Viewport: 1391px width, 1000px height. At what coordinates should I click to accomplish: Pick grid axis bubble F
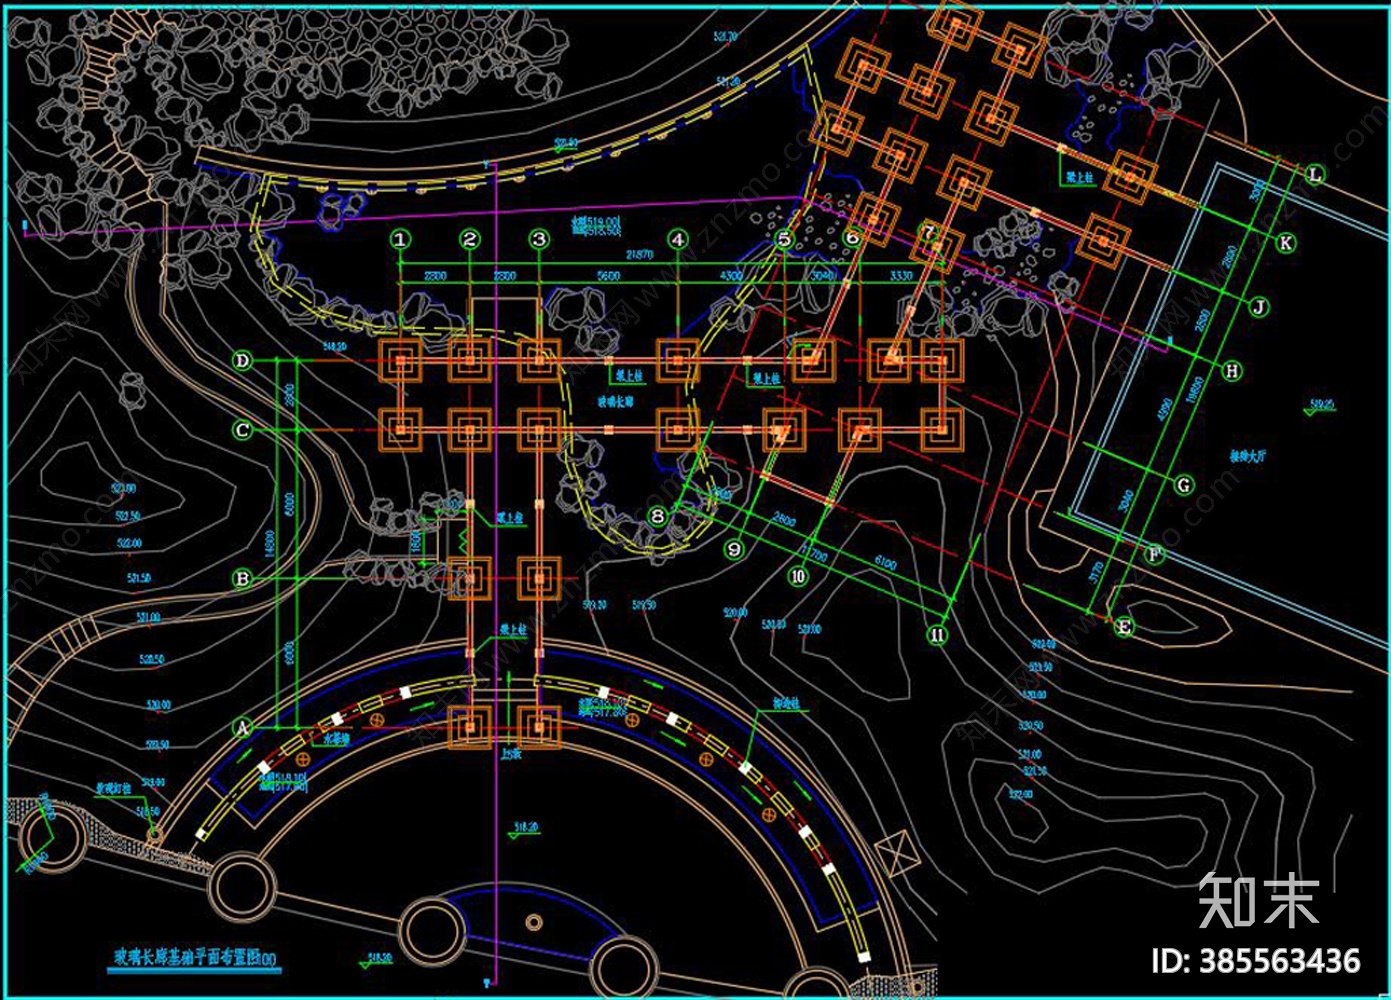click(x=1154, y=553)
